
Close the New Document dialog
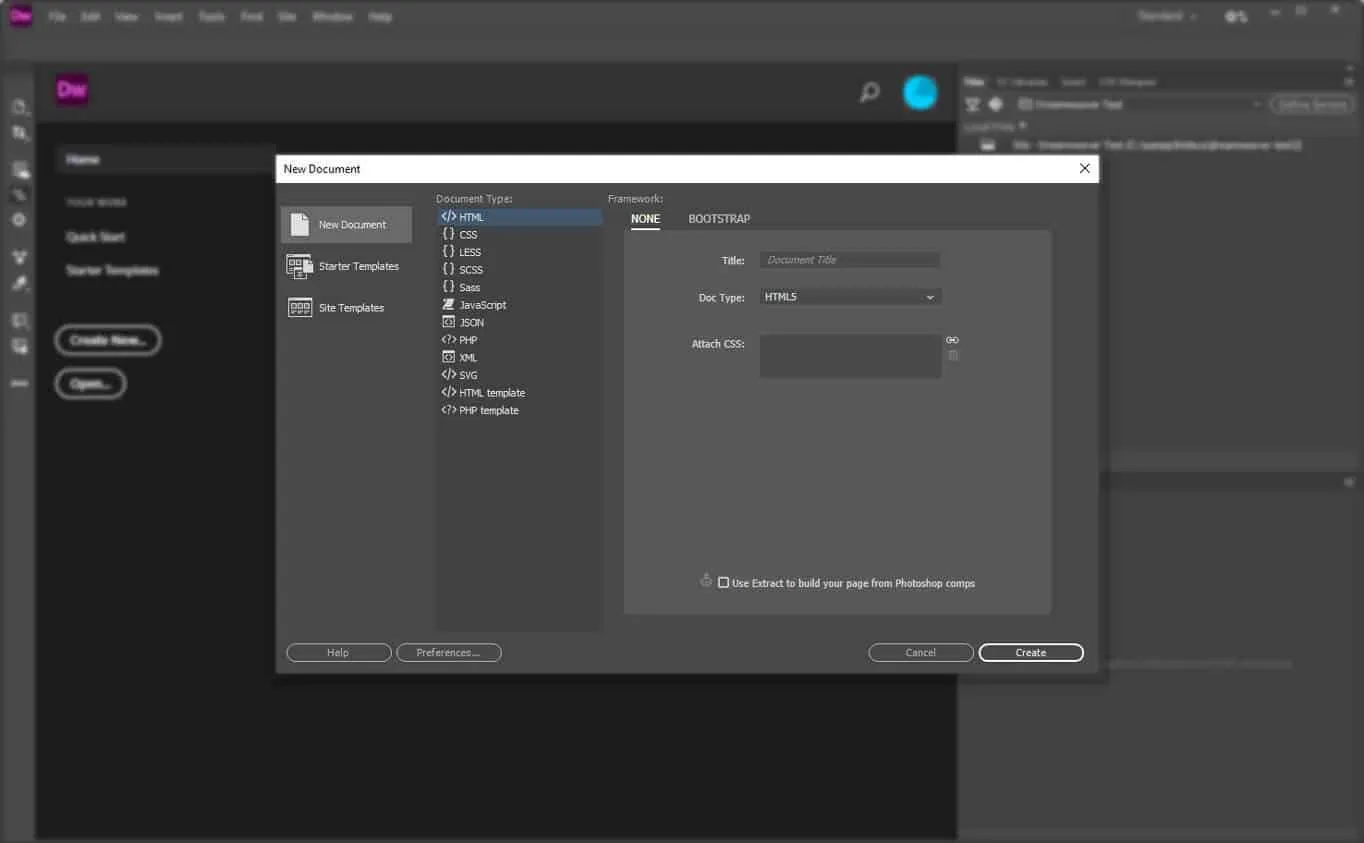1084,169
